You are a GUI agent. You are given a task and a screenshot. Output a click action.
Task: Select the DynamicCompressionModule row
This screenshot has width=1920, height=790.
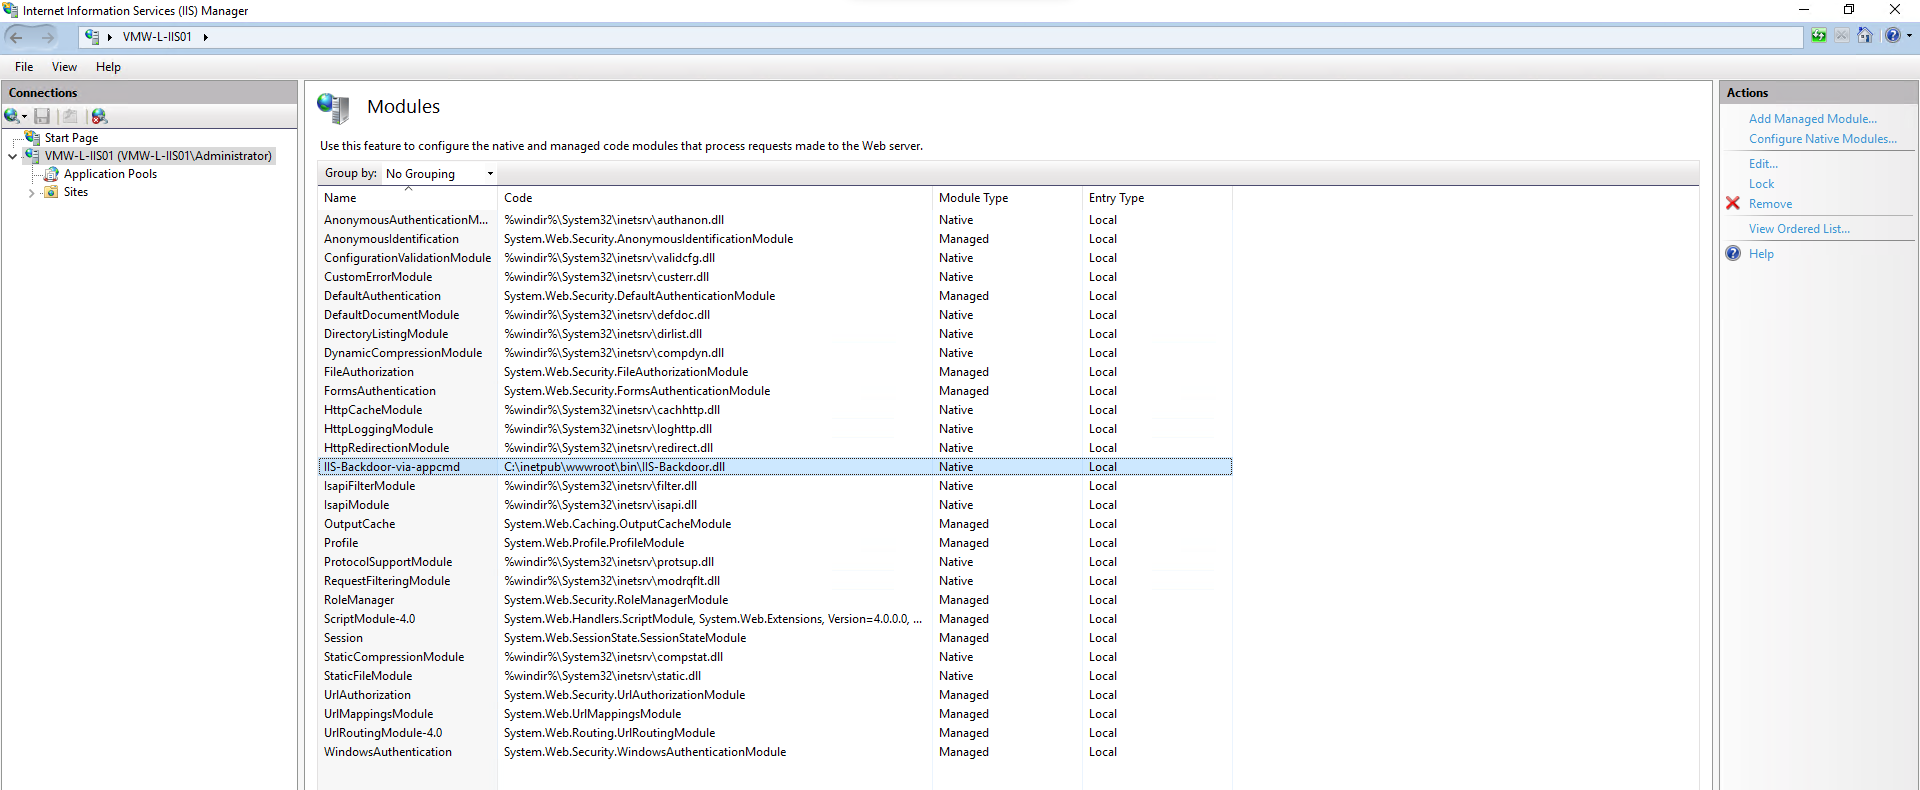click(775, 353)
